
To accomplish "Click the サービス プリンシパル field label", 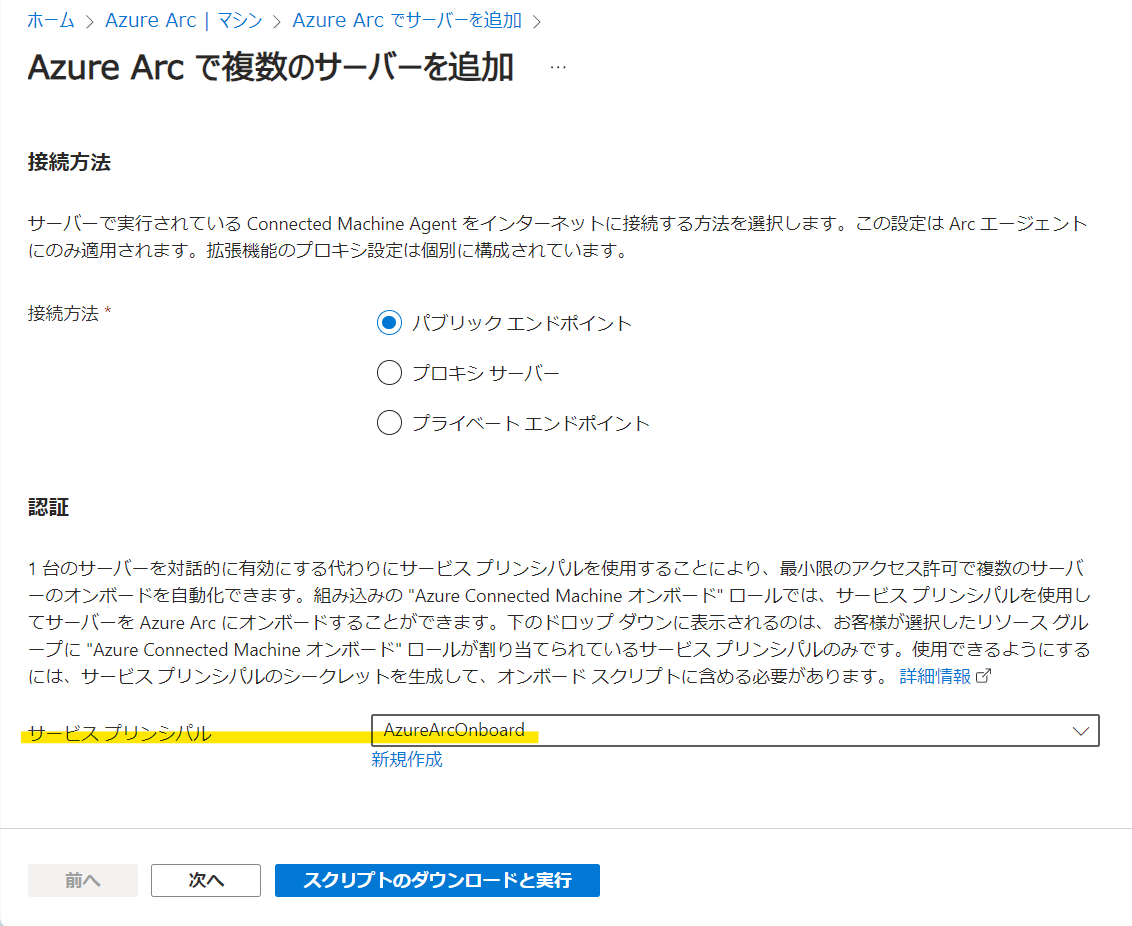I will (120, 733).
